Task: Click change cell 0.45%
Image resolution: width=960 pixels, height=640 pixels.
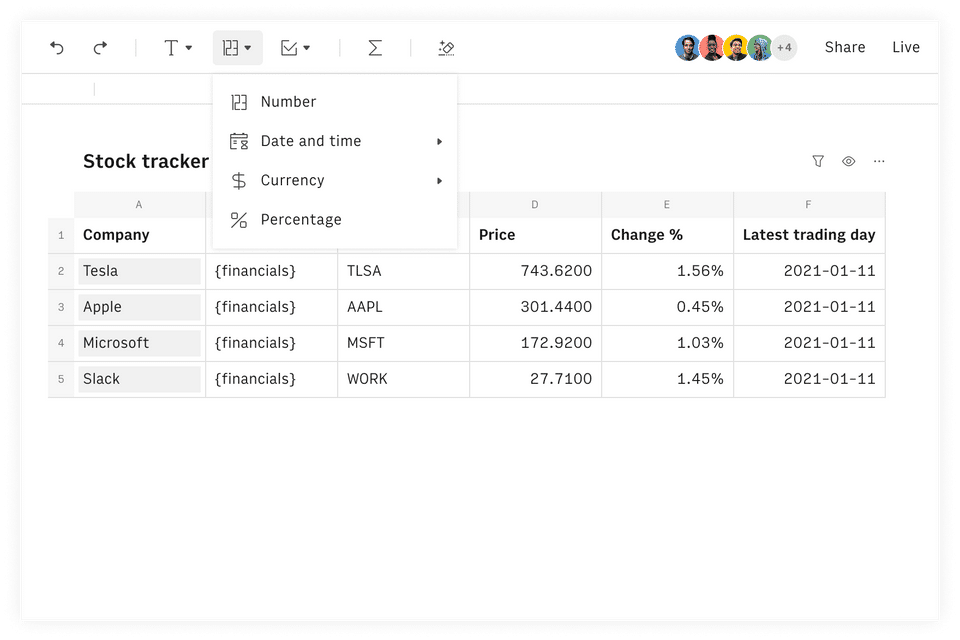Action: pyautogui.click(x=667, y=307)
